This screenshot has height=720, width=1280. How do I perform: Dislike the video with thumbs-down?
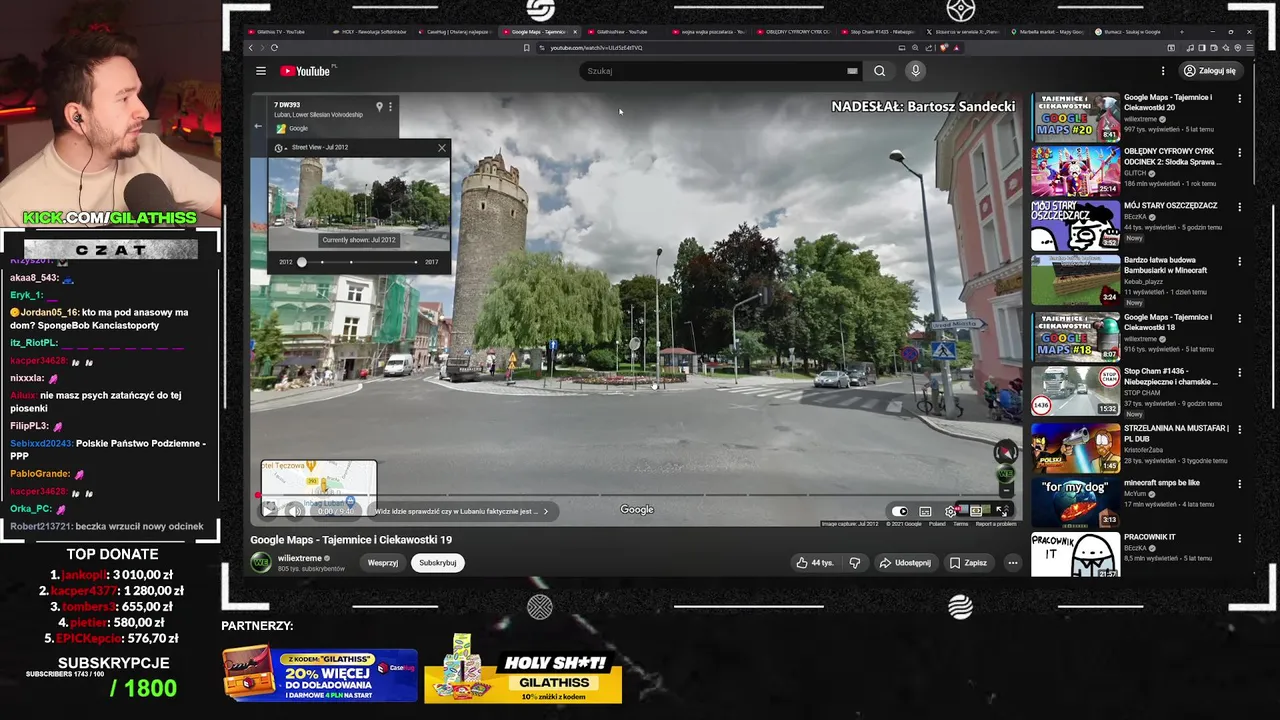[x=855, y=563]
